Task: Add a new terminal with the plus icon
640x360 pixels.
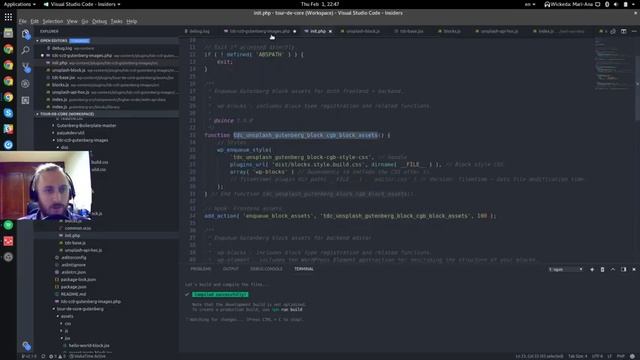Action: click(592, 269)
